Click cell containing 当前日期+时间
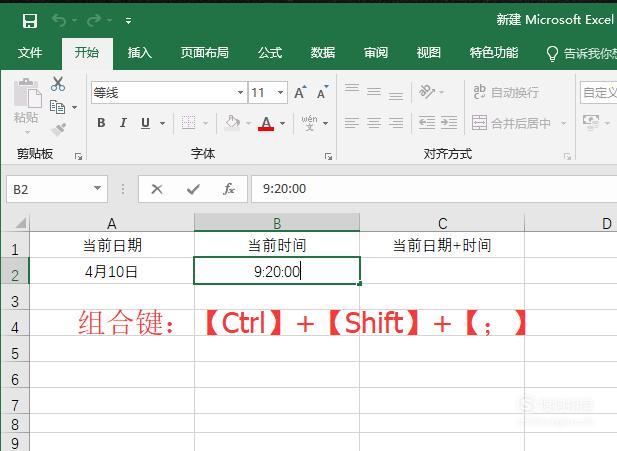The height and width of the screenshot is (451, 617). tap(442, 245)
